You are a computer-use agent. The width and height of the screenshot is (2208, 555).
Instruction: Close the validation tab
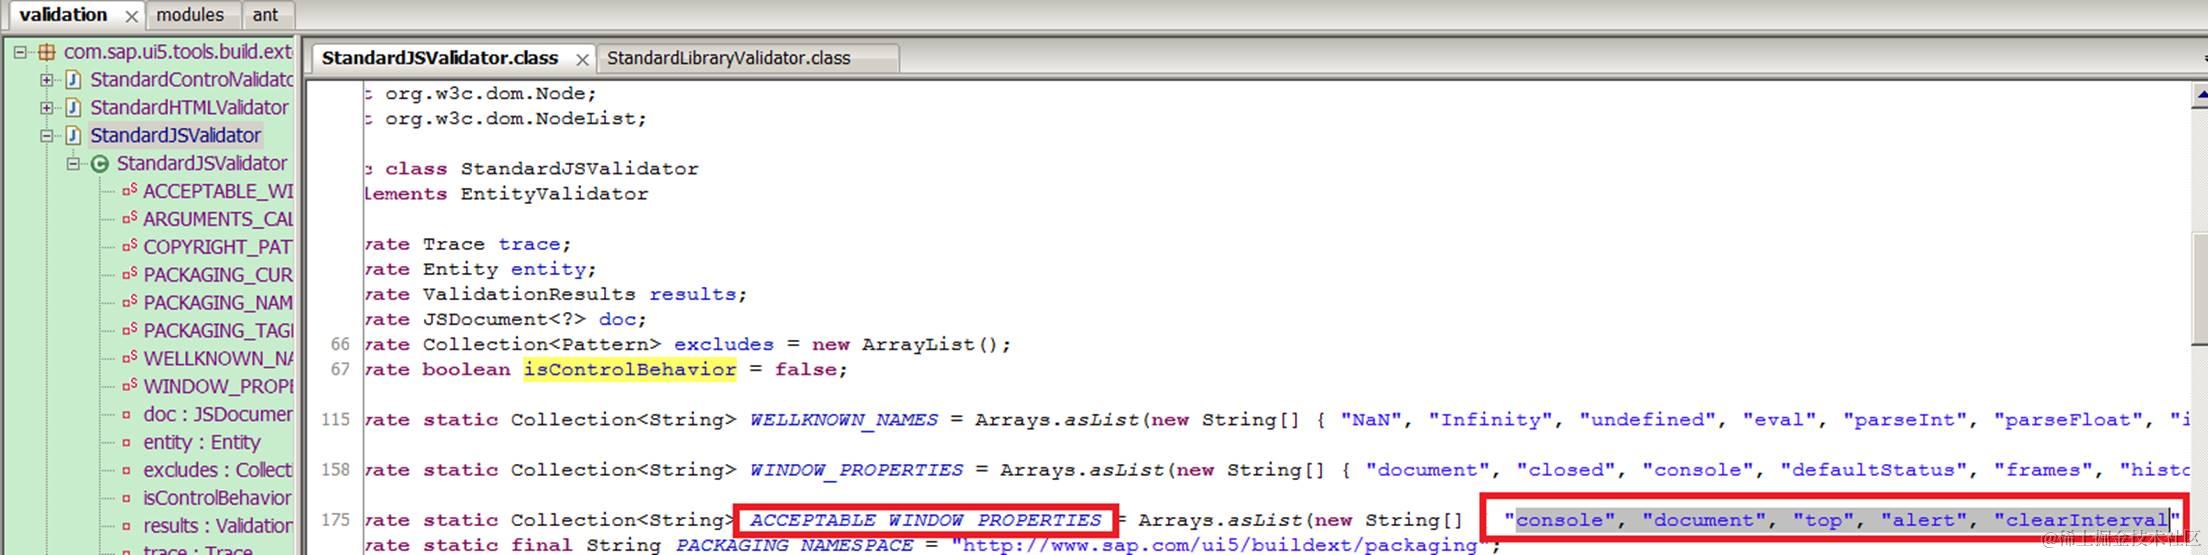tap(131, 16)
